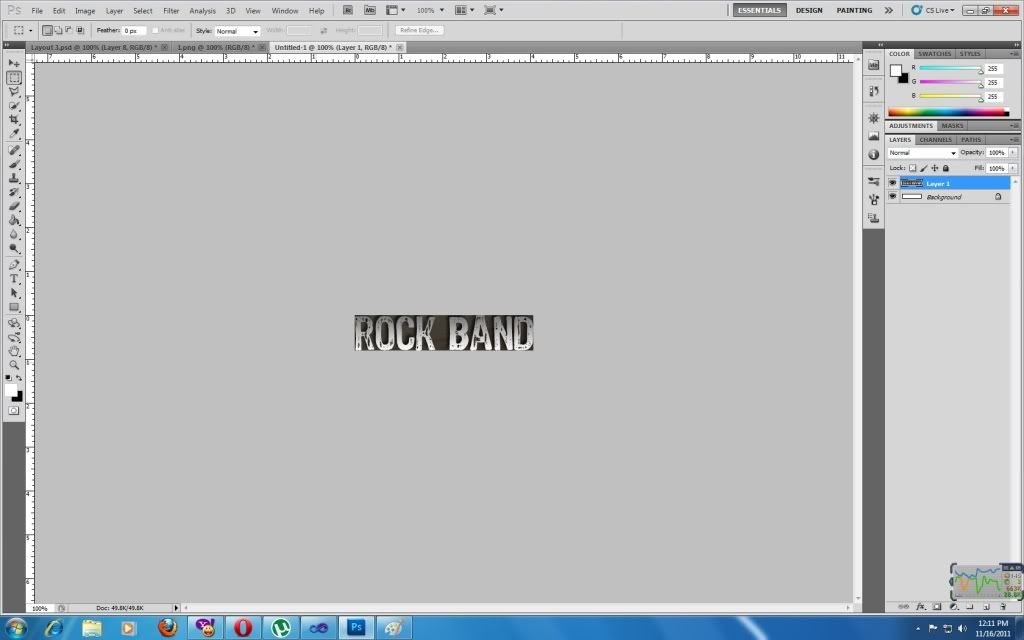1024x640 pixels.
Task: Select the Crop tool
Action: tap(14, 120)
